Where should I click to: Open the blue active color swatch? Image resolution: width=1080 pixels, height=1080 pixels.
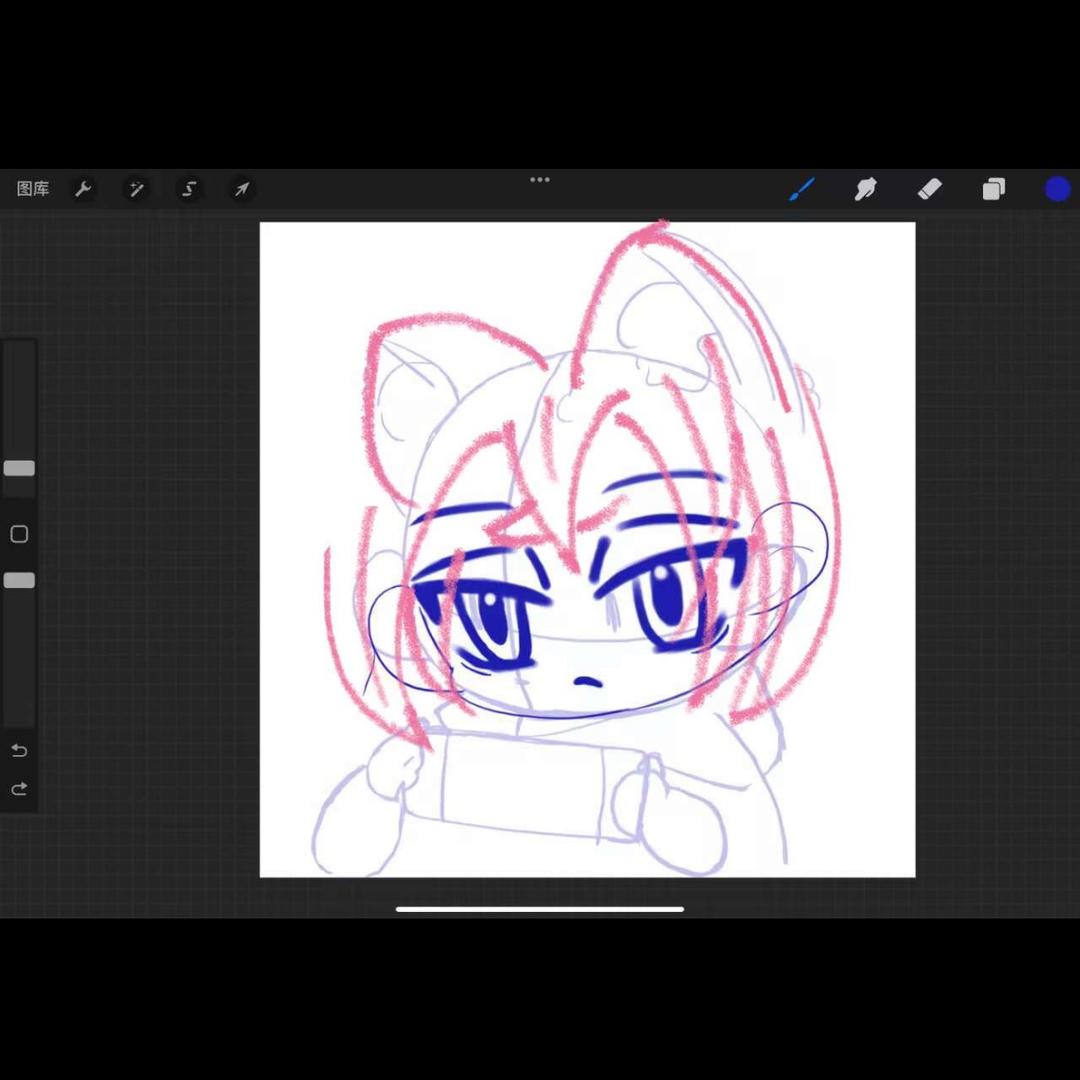click(x=1057, y=189)
